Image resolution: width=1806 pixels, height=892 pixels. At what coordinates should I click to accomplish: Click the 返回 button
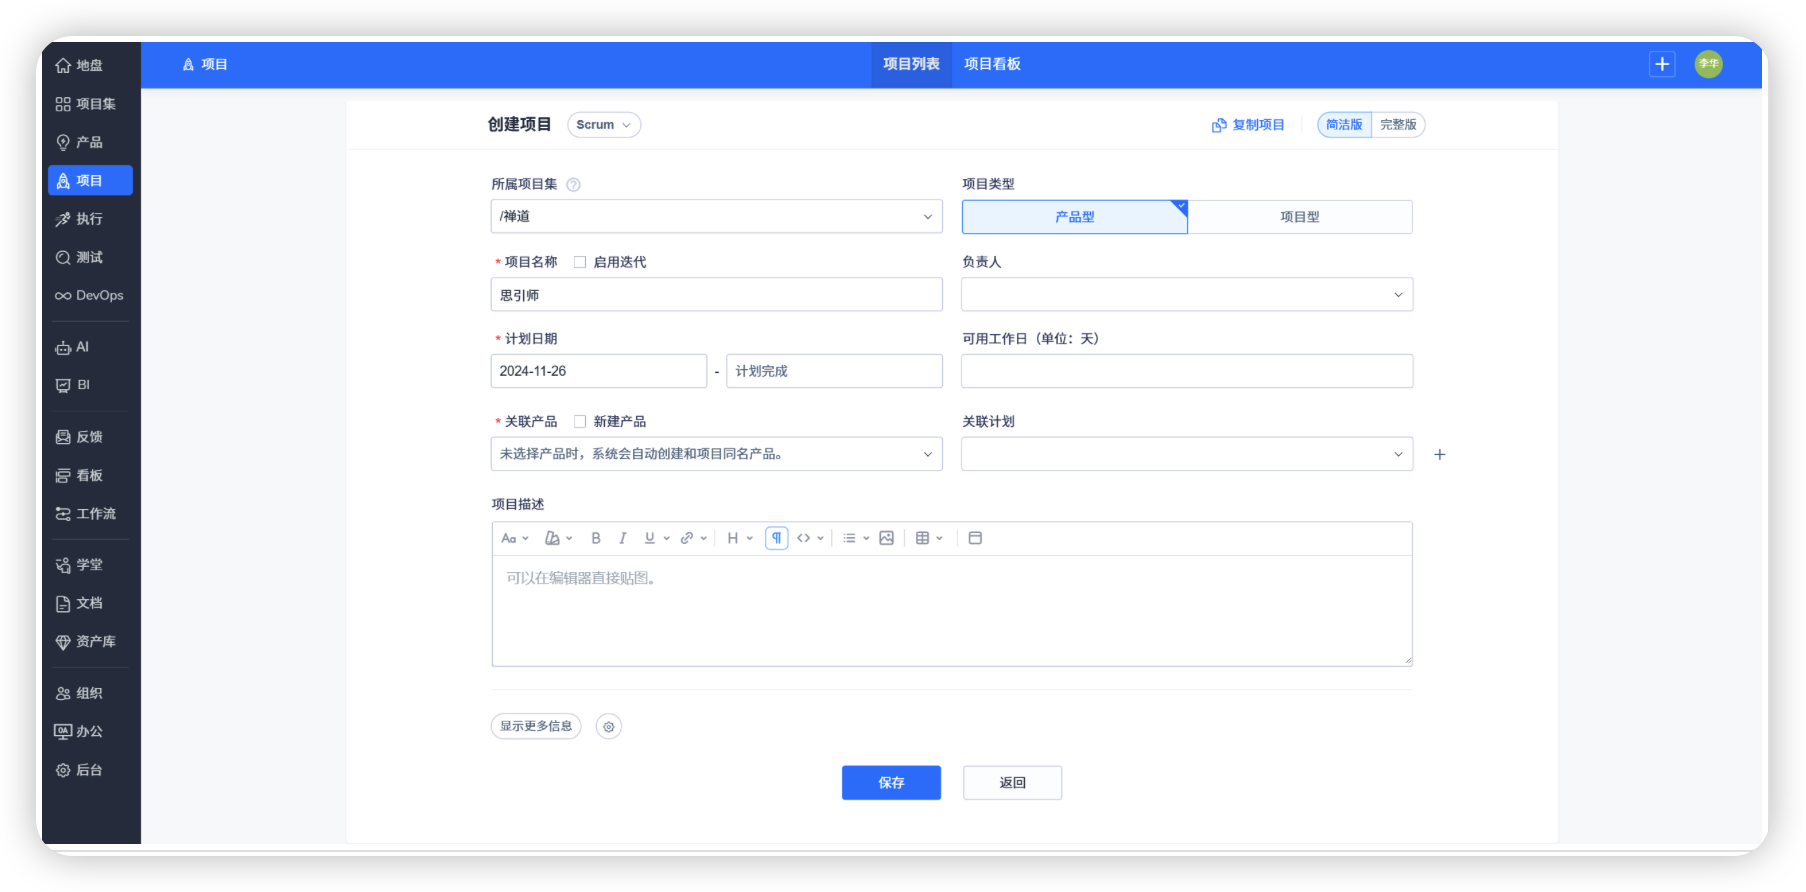(x=1012, y=783)
